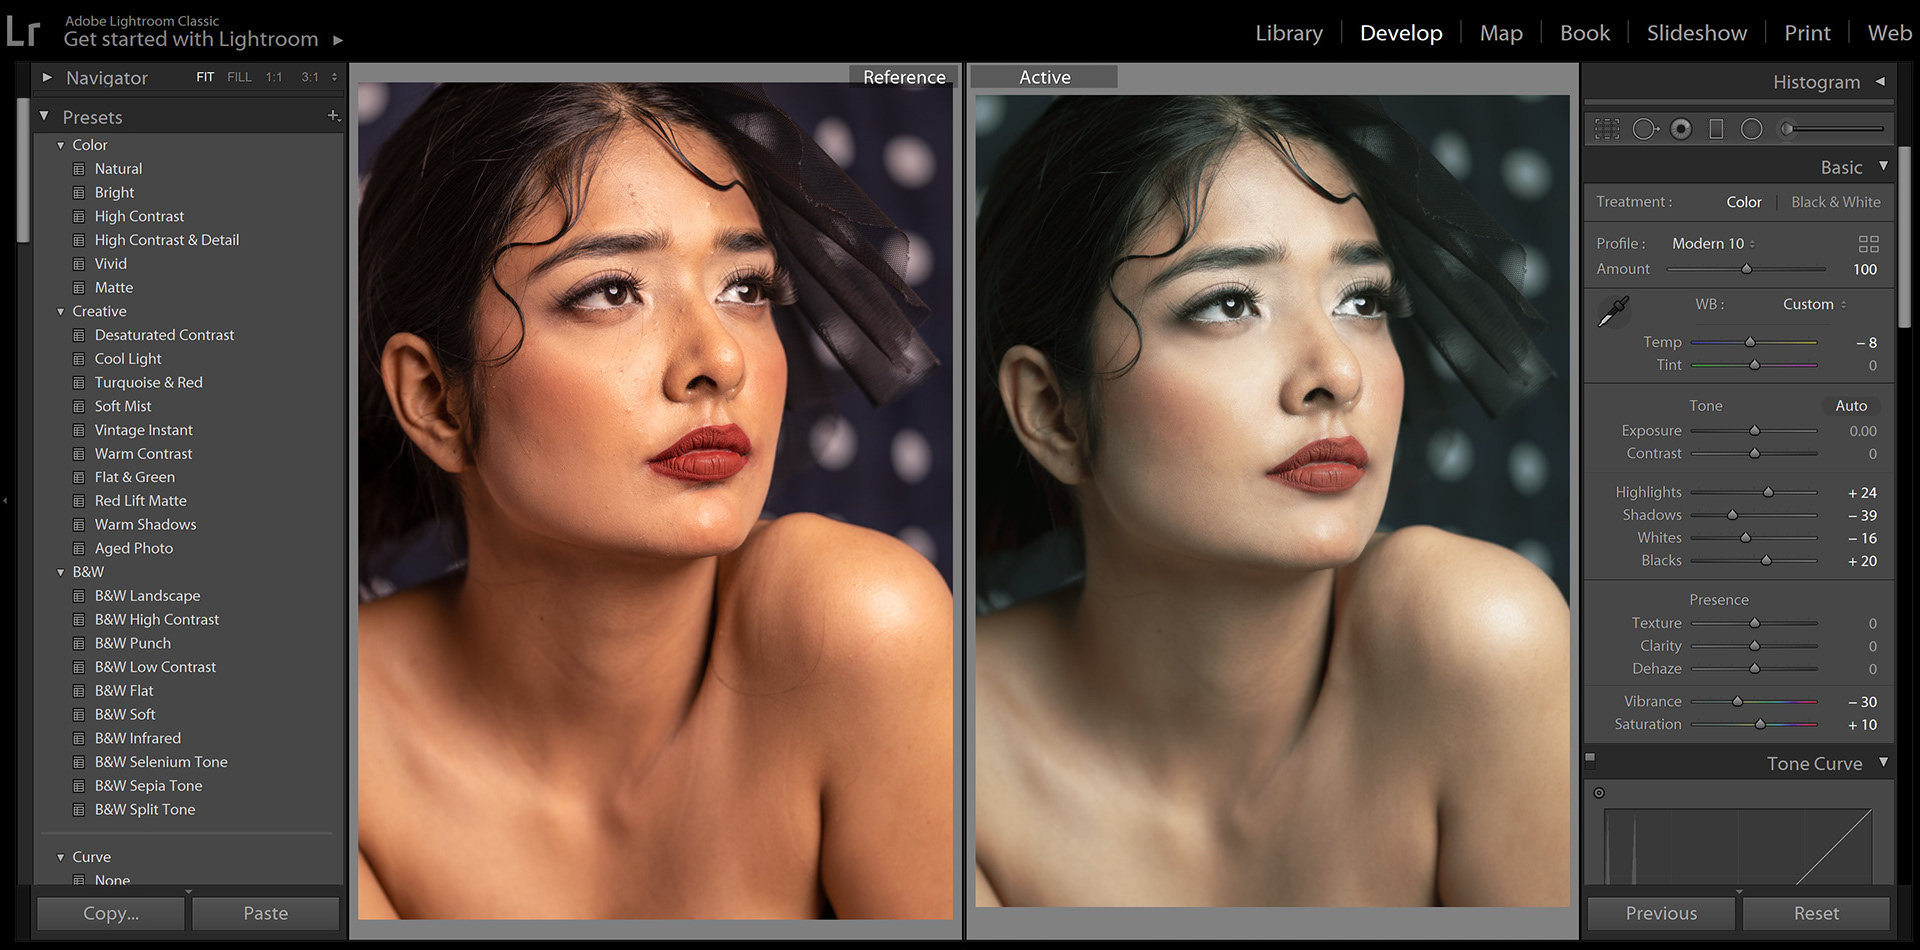The width and height of the screenshot is (1920, 950).
Task: Open Navigator zoom ratio options arrows
Action: pyautogui.click(x=334, y=77)
